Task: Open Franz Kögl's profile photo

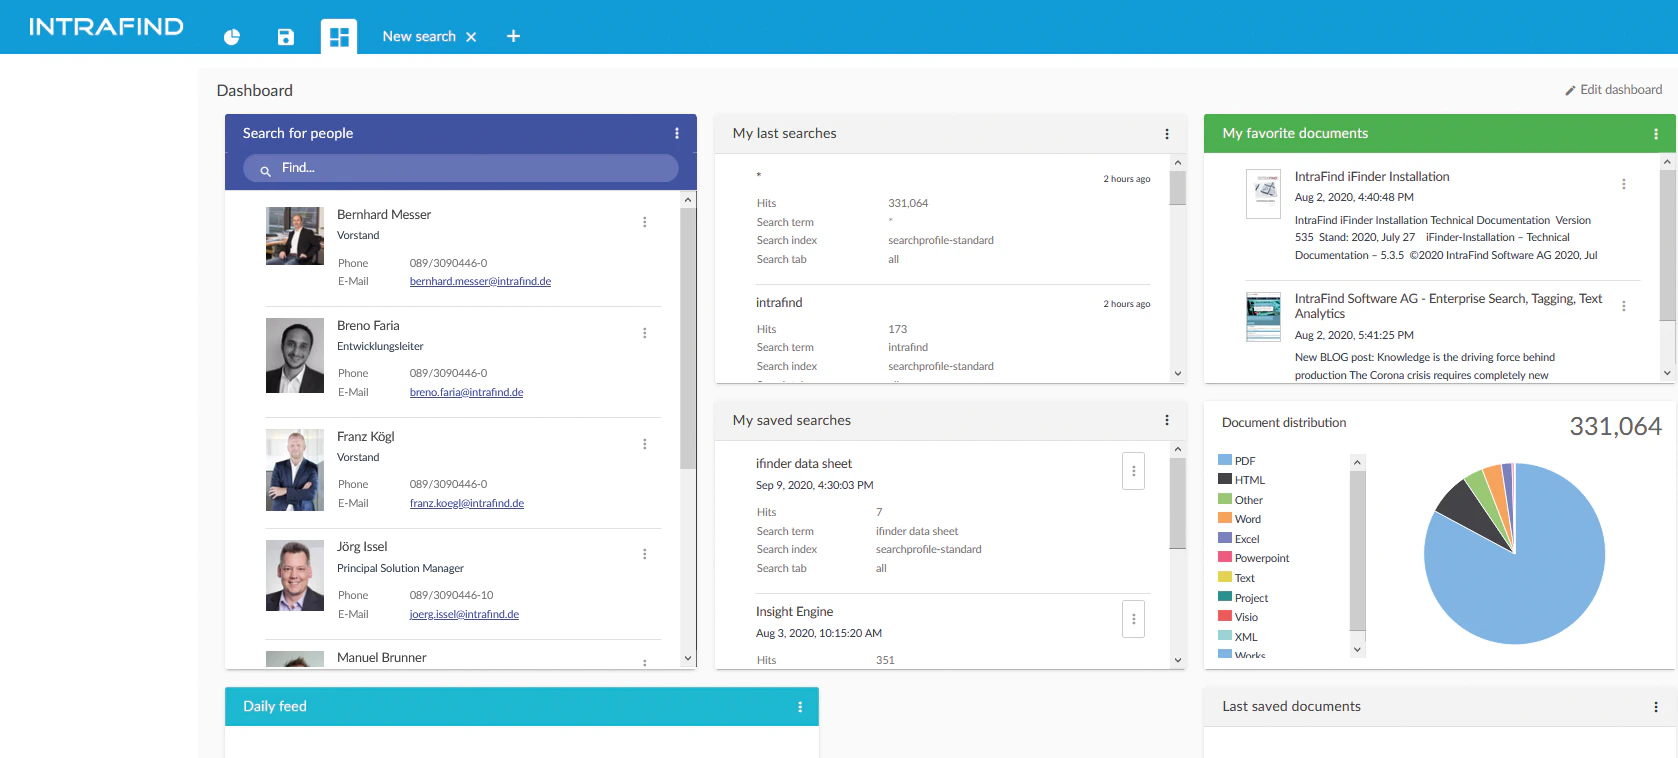Action: (295, 470)
